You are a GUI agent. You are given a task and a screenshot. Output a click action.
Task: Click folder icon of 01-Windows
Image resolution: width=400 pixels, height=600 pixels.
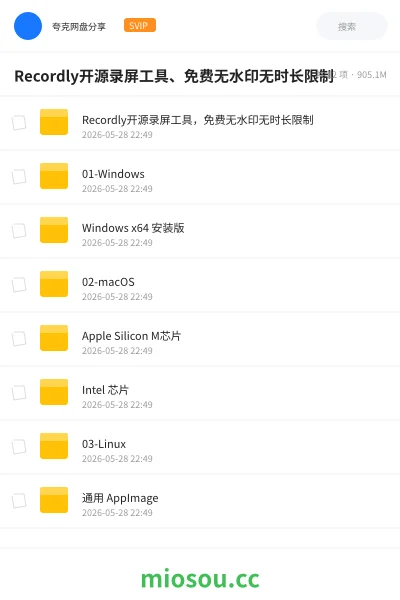[x=54, y=176]
